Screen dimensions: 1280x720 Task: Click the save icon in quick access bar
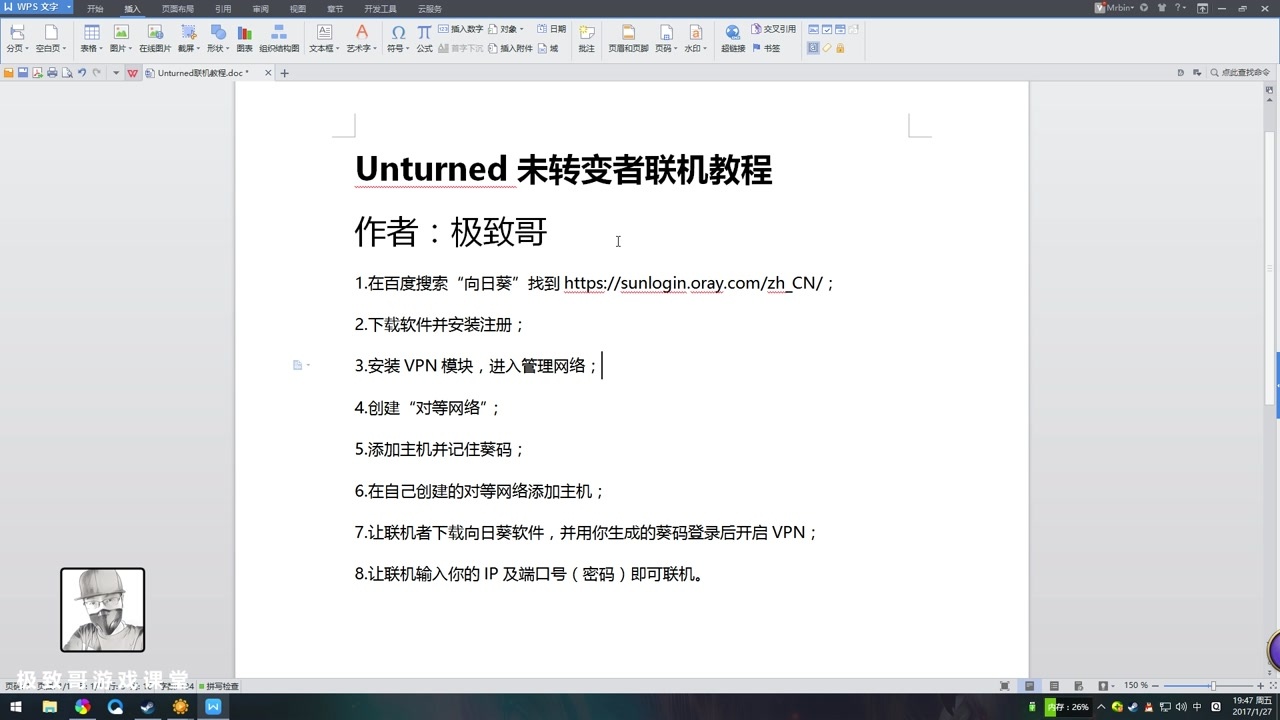point(22,73)
